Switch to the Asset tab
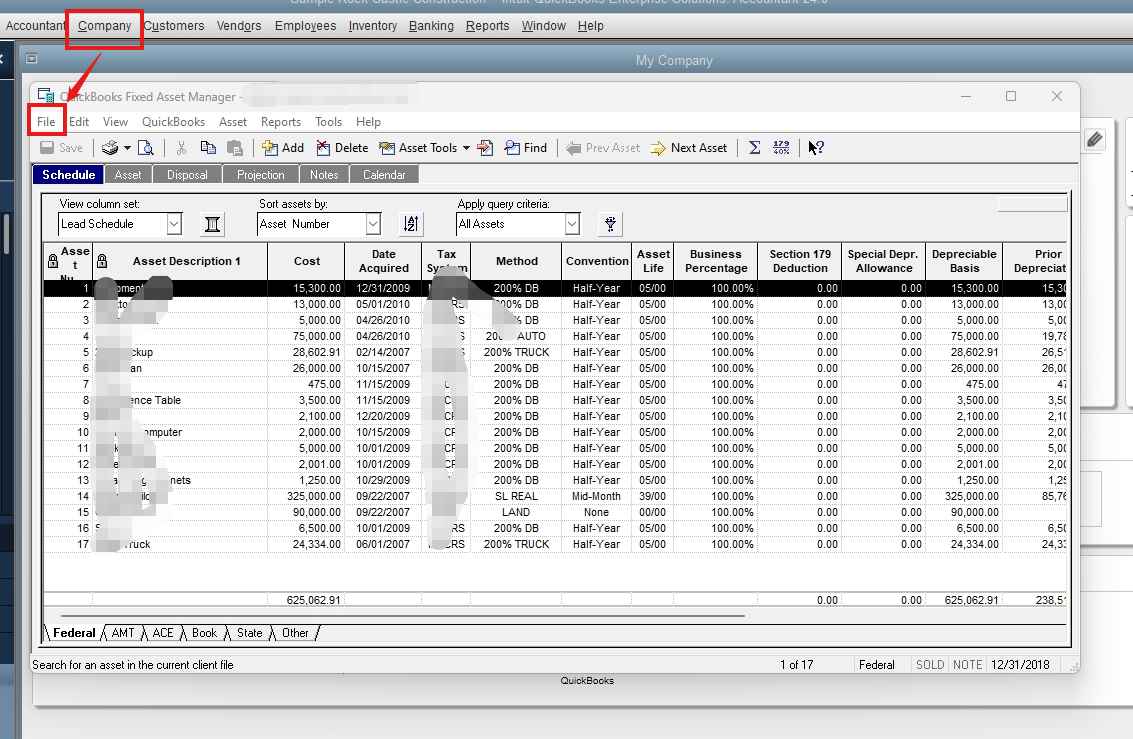1133x739 pixels. coord(128,175)
